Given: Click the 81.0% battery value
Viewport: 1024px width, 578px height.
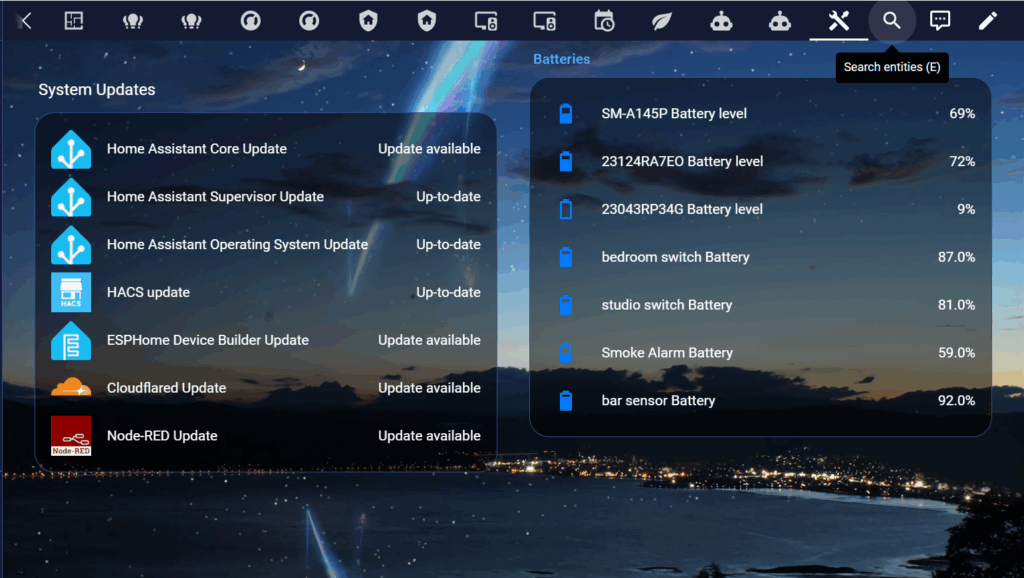Looking at the screenshot, I should 956,305.
